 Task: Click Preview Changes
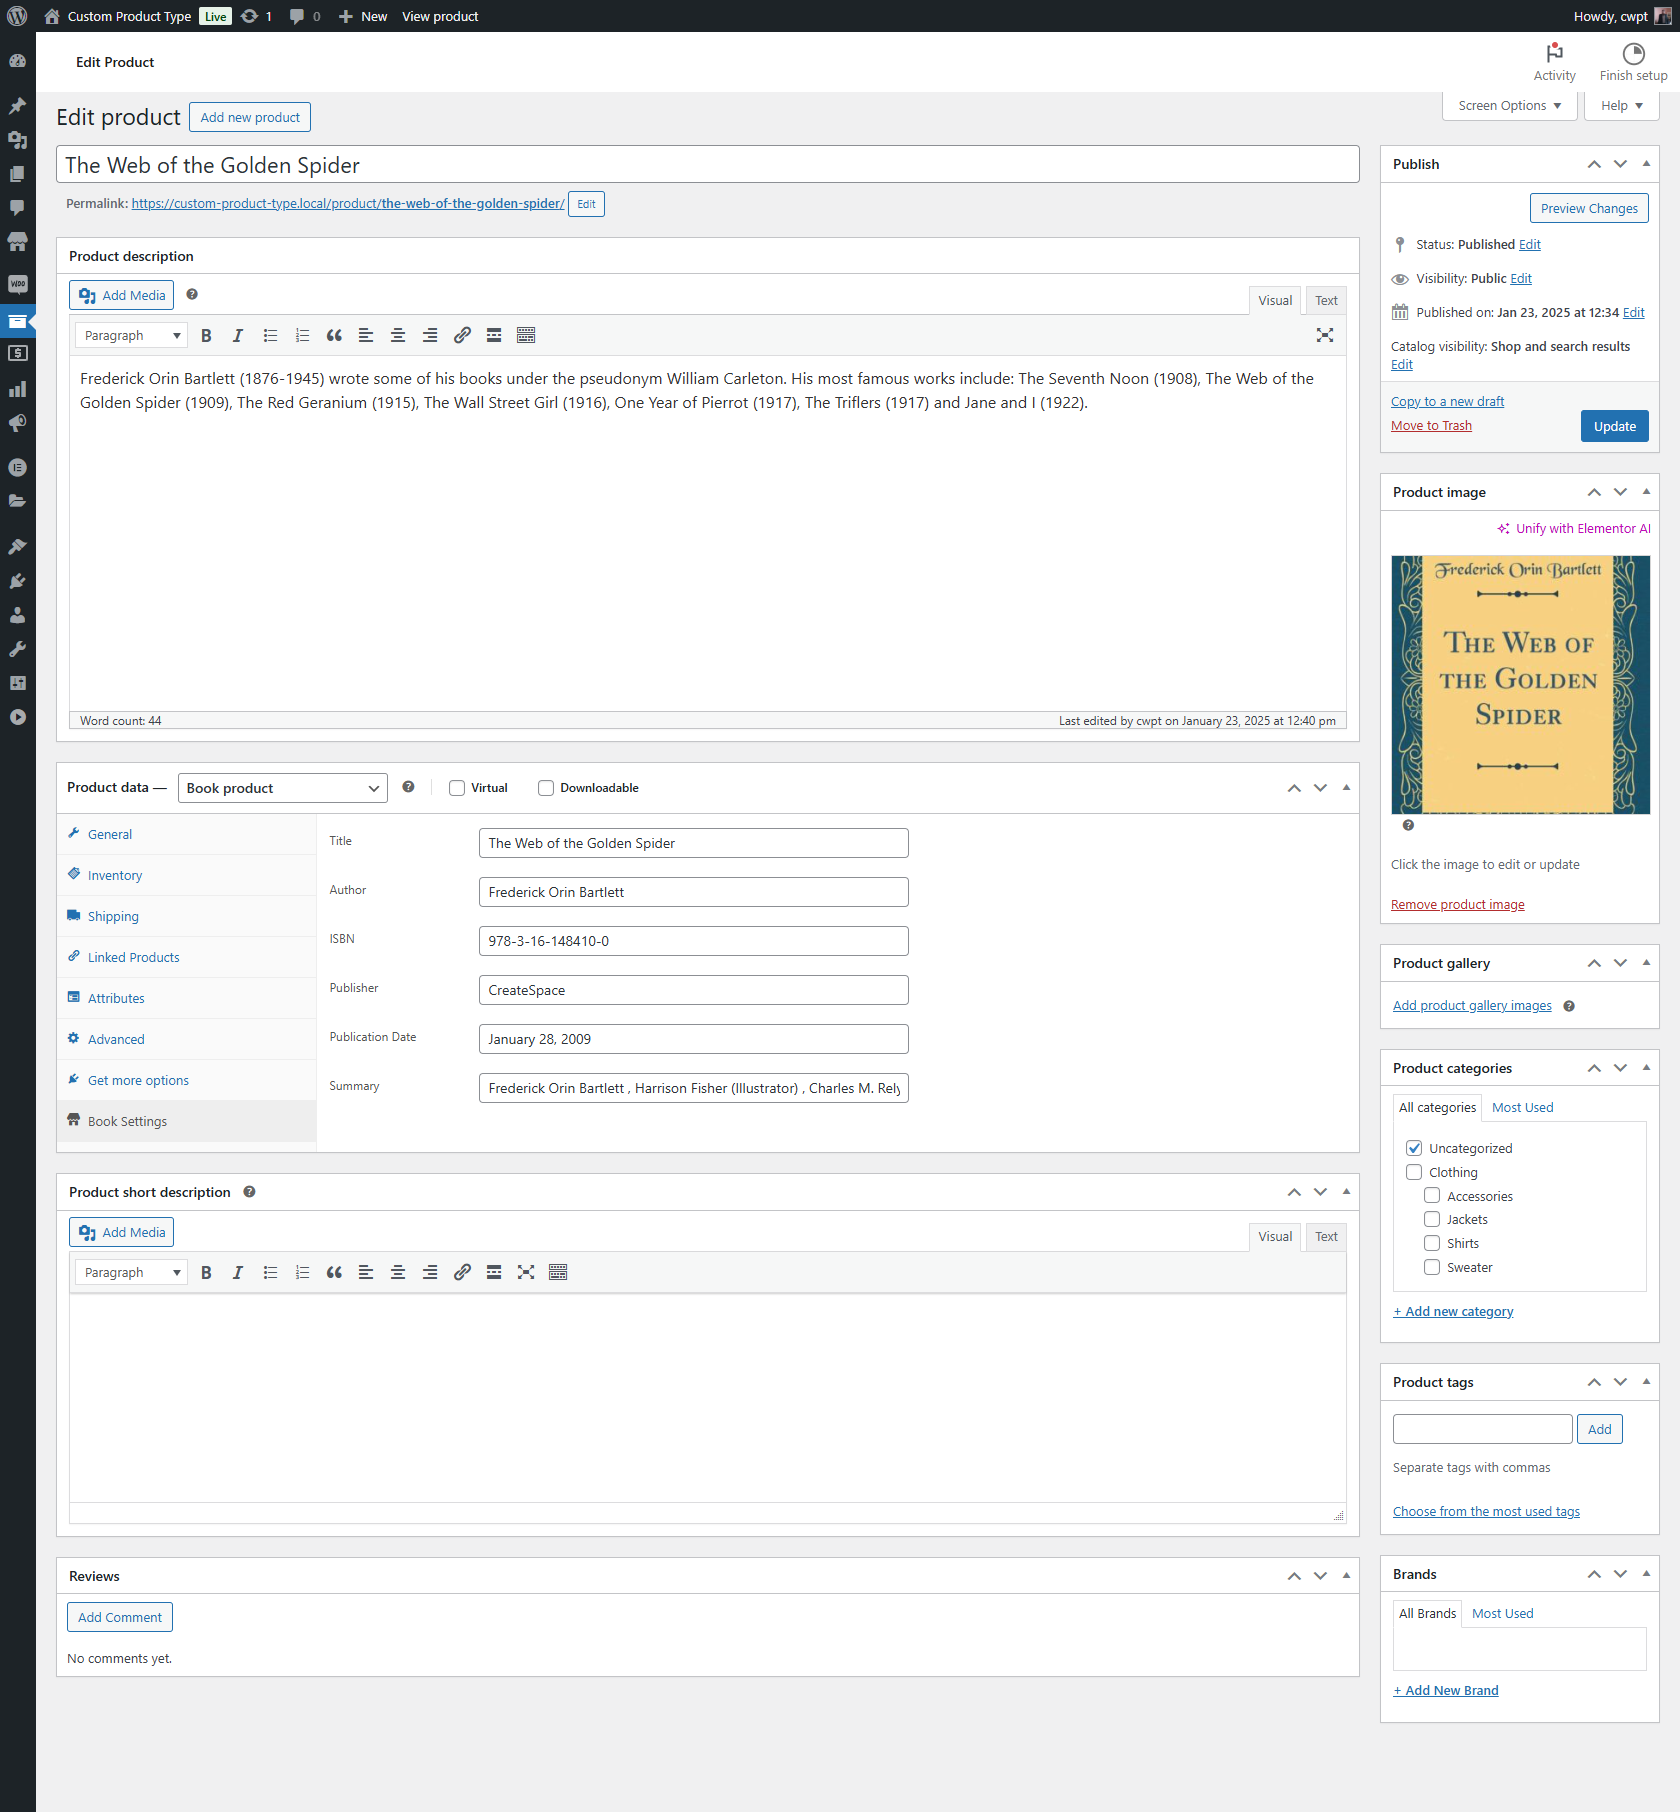[x=1589, y=209]
